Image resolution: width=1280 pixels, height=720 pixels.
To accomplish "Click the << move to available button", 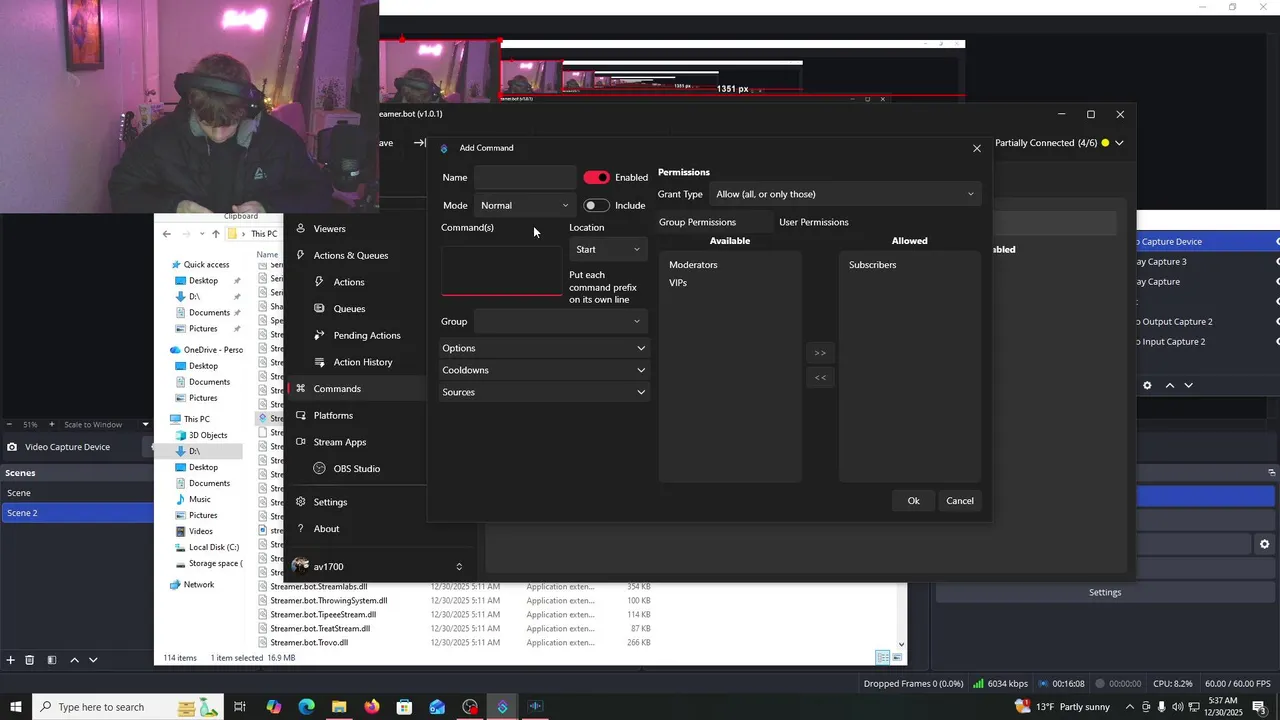I will (820, 377).
